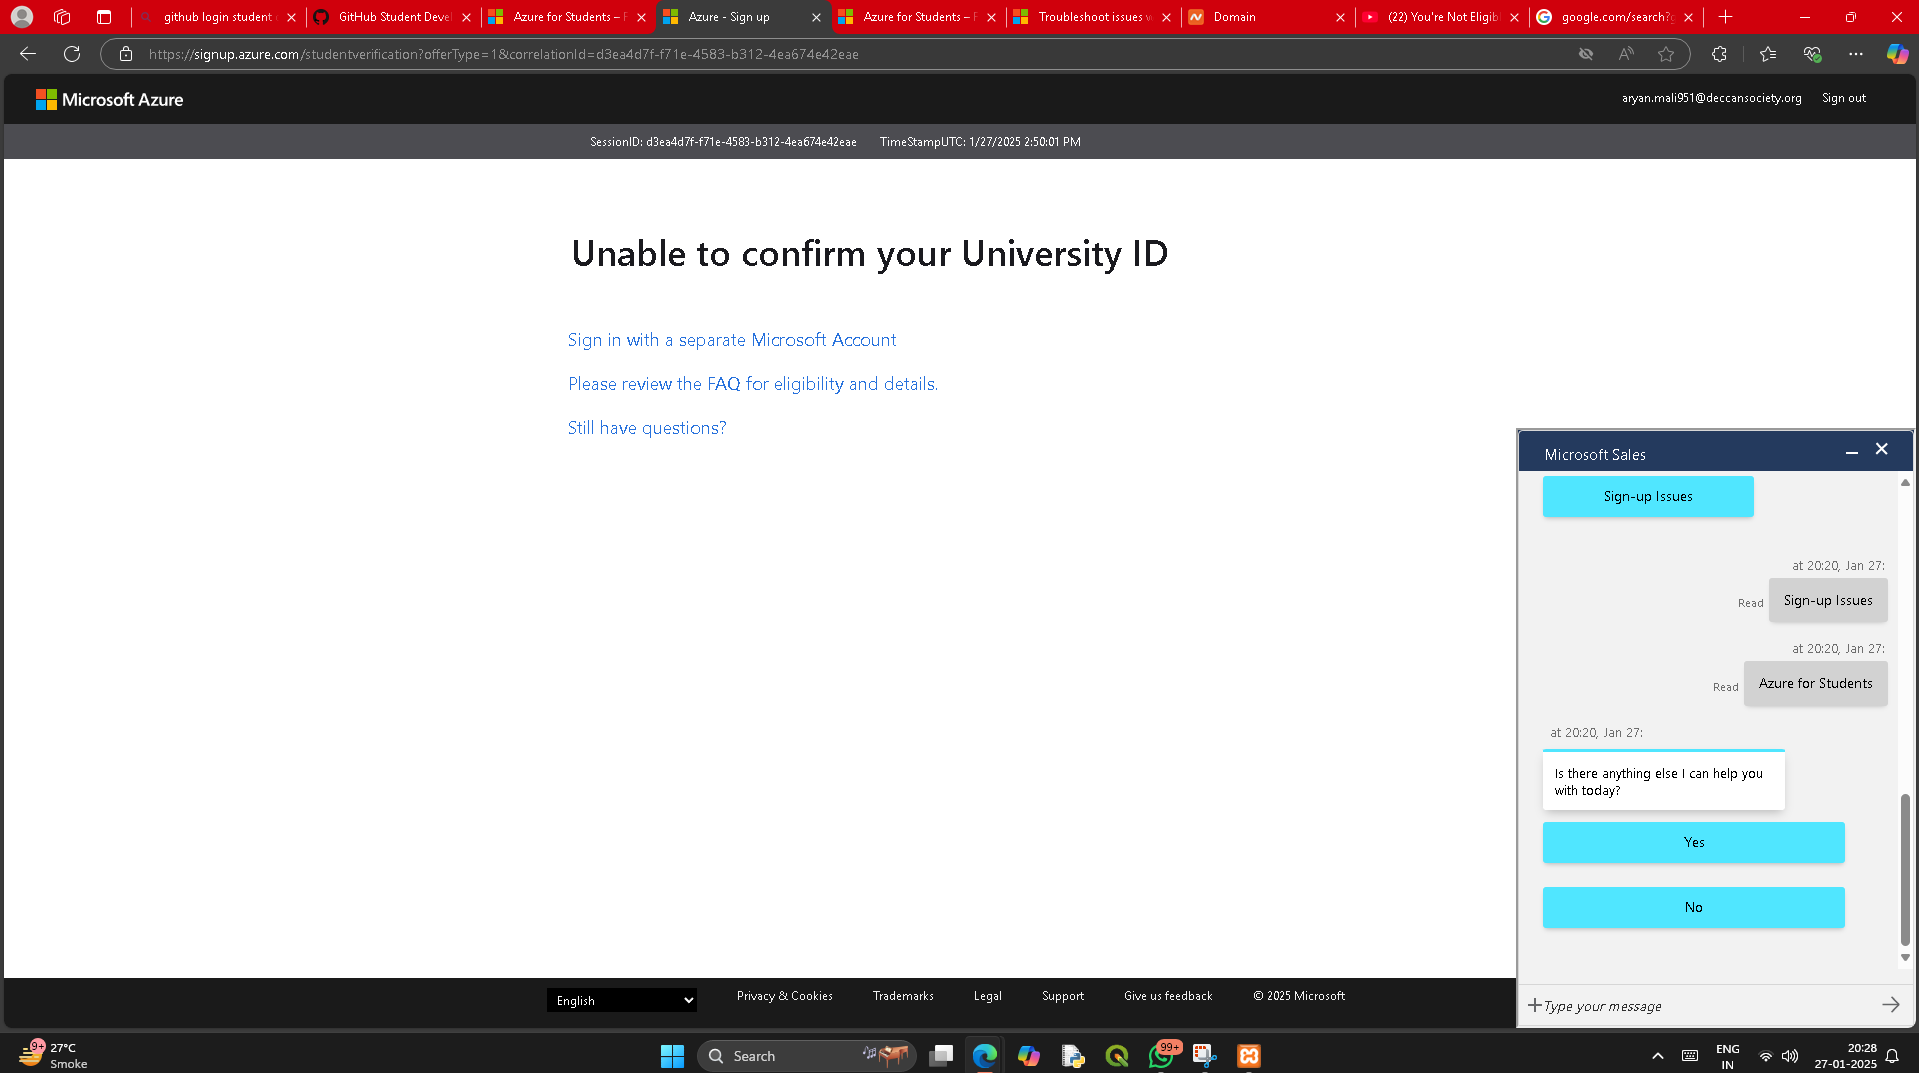Open the Copilot sidebar icon
The width and height of the screenshot is (1919, 1073).
click(1897, 54)
